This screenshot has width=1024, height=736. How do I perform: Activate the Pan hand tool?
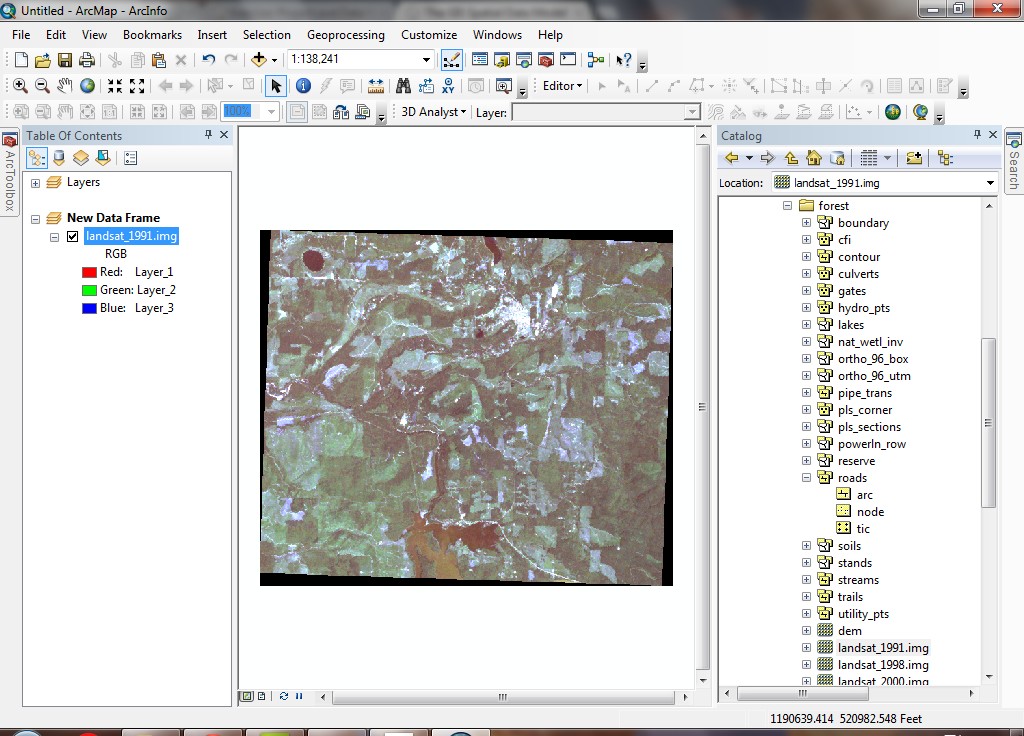[x=65, y=86]
